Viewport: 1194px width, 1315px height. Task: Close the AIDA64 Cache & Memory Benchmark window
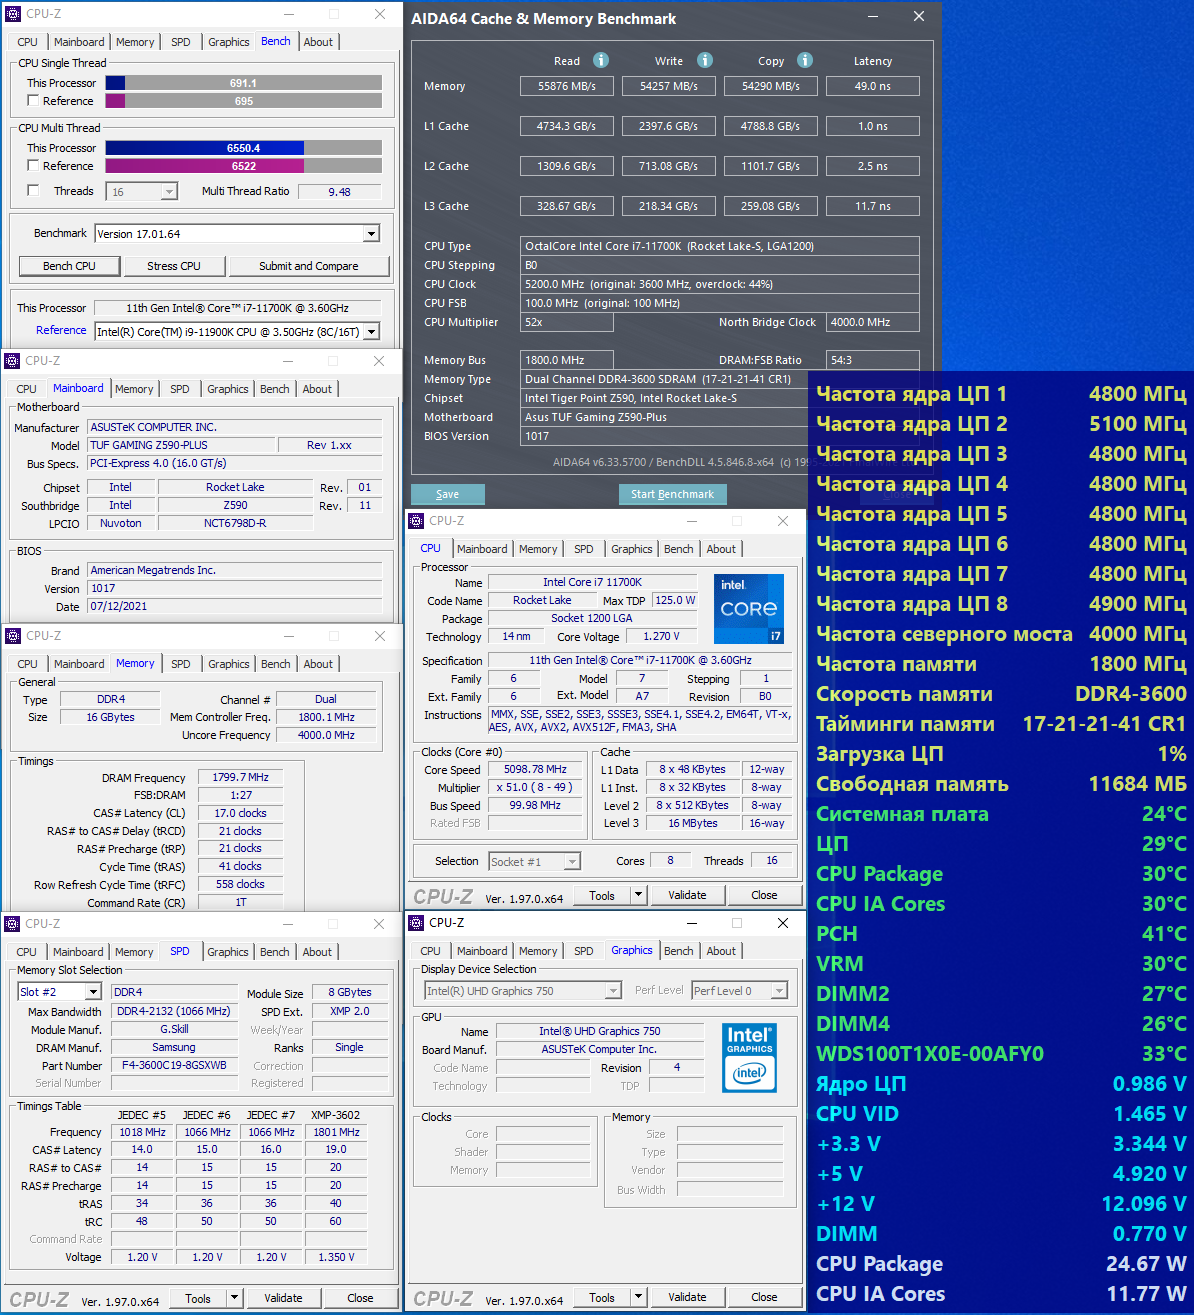tap(919, 16)
